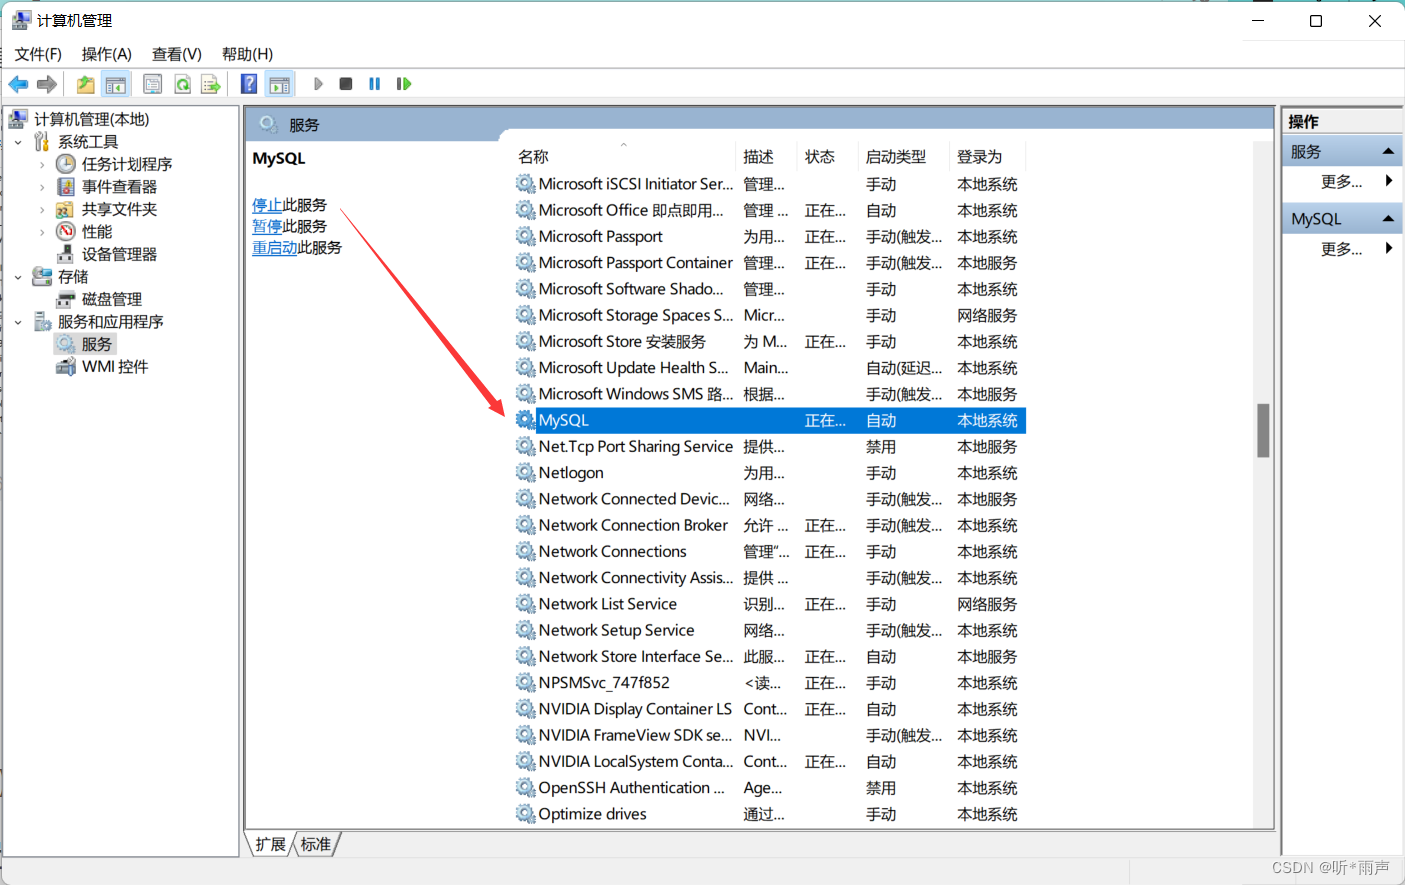Click the Back arrow toolbar icon
This screenshot has height=885, width=1405.
pos(18,84)
